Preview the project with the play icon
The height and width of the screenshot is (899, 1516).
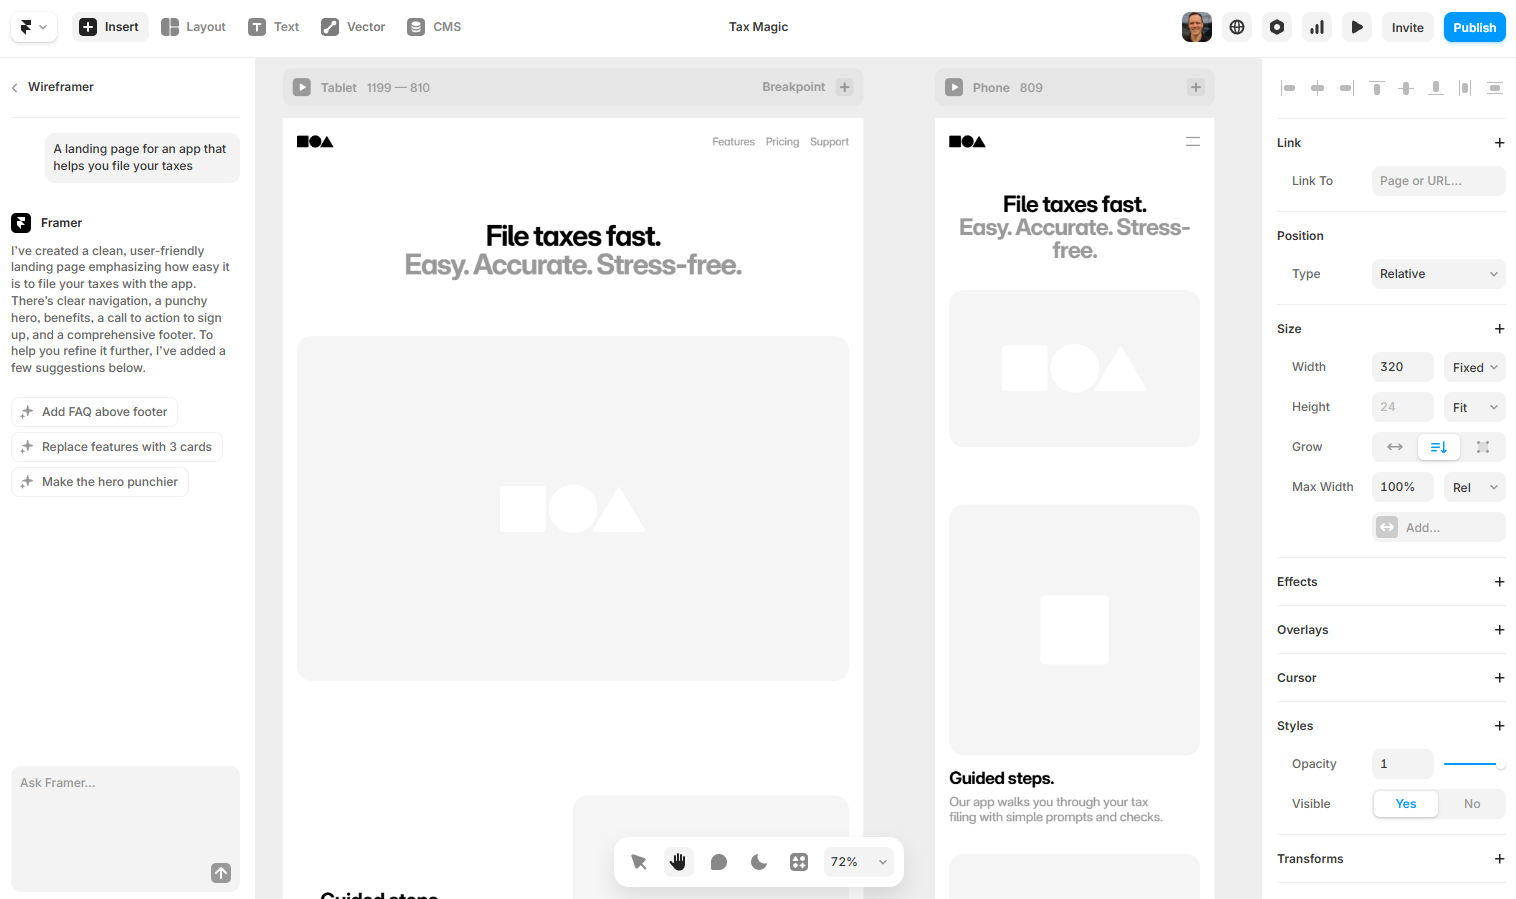(1357, 27)
